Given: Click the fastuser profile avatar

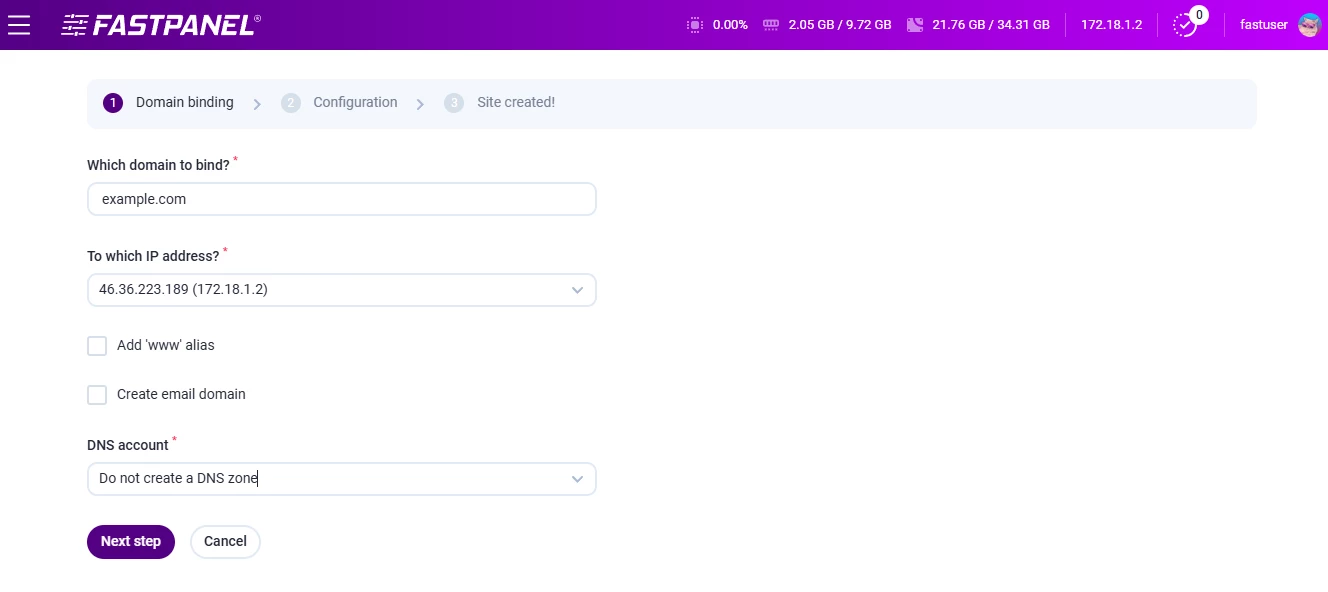Looking at the screenshot, I should click(x=1308, y=24).
